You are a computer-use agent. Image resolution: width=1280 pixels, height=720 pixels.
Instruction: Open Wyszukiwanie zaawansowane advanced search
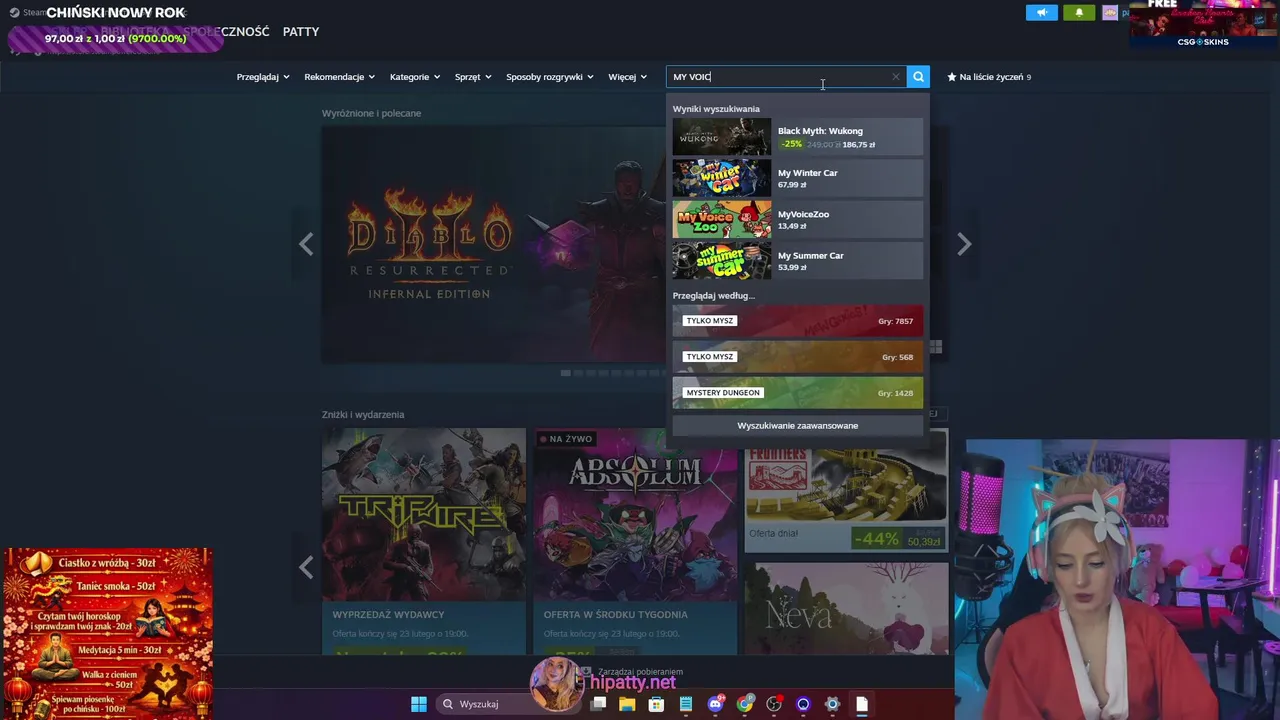point(798,426)
